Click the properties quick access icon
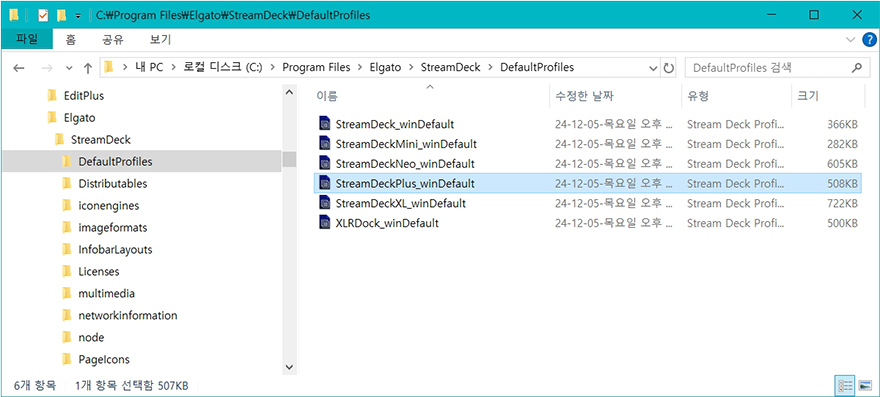The width and height of the screenshot is (880, 397). pos(43,15)
